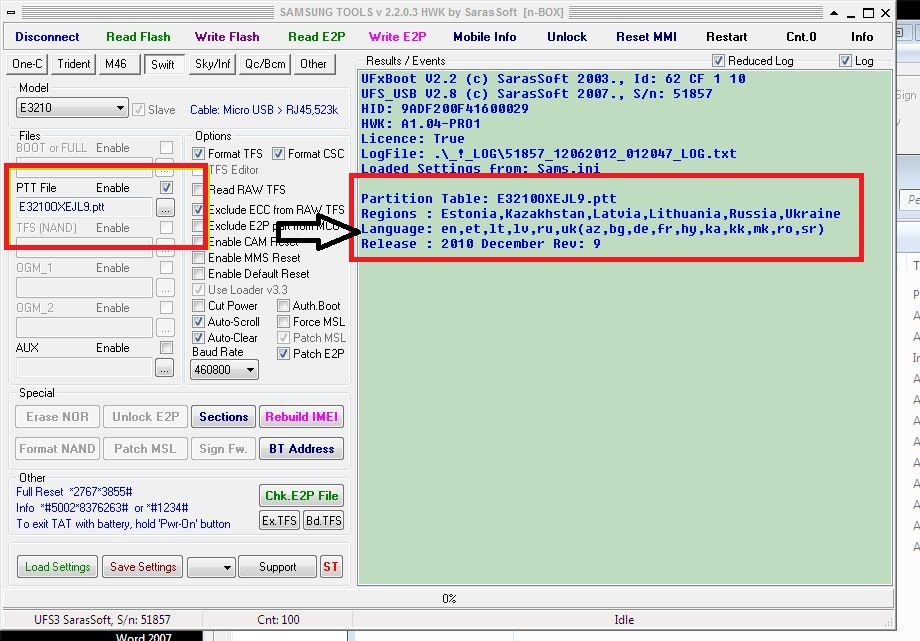Viewport: 920px width, 641px height.
Task: Click the Bd.TFS button
Action: [x=323, y=521]
